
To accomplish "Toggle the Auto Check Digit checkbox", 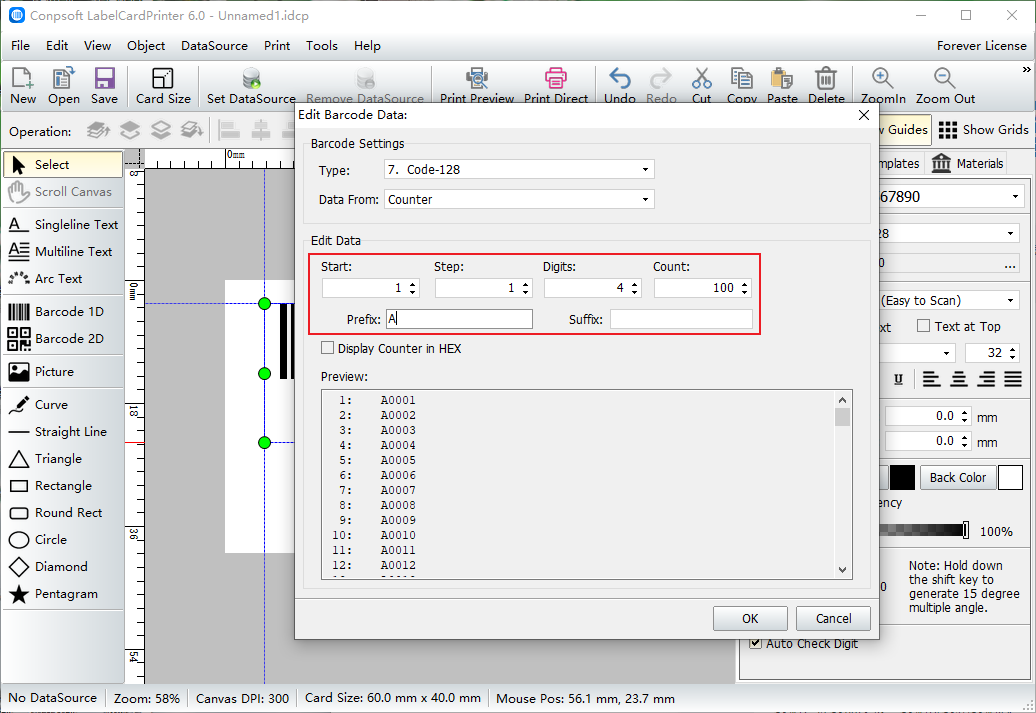I will 756,643.
